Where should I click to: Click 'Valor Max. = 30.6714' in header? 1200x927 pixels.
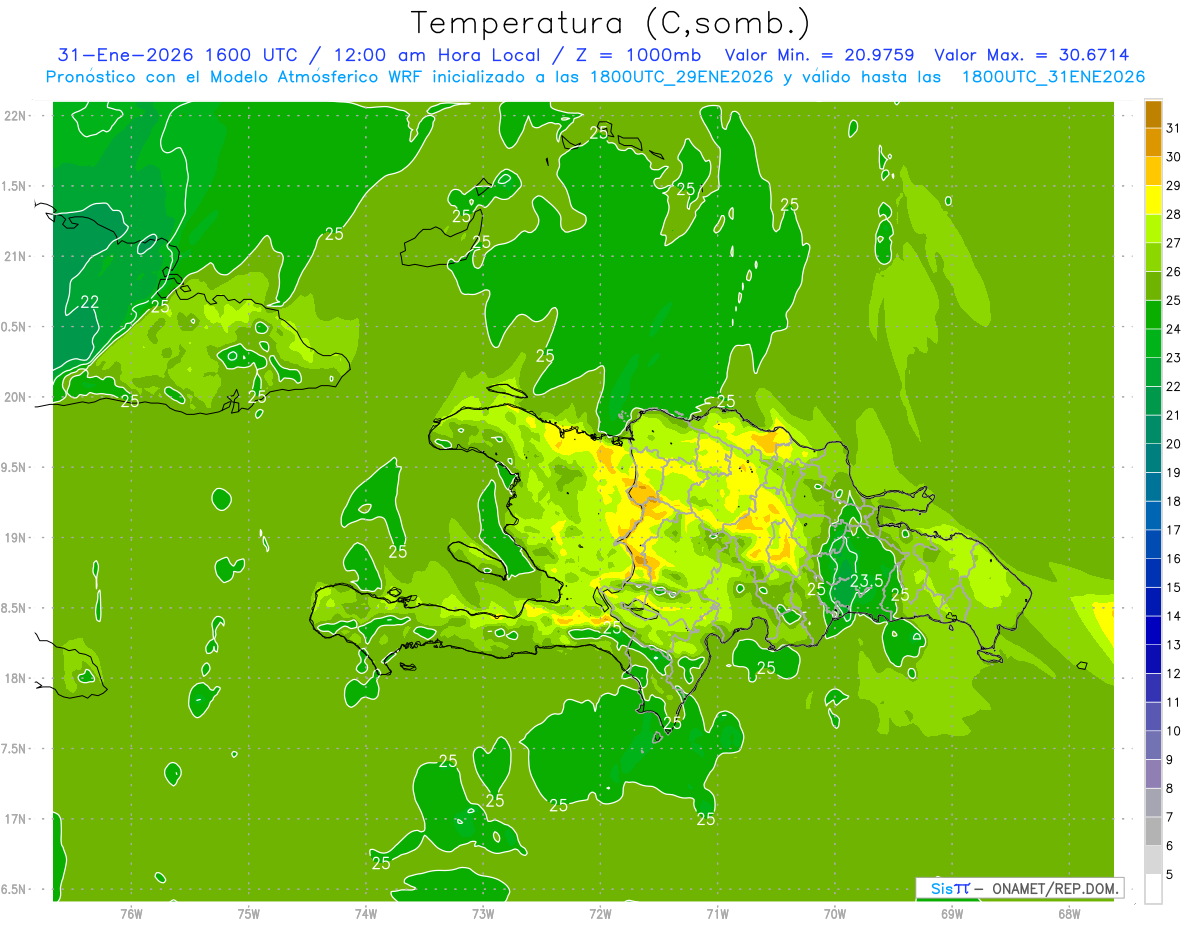click(x=1033, y=55)
